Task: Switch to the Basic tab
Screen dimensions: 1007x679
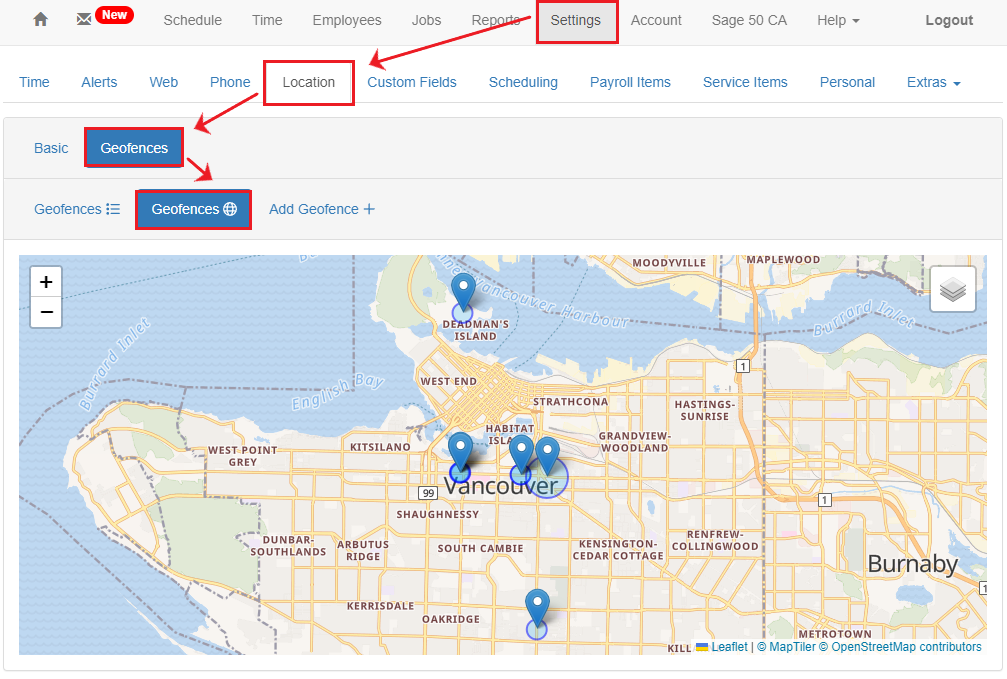Action: [51, 147]
